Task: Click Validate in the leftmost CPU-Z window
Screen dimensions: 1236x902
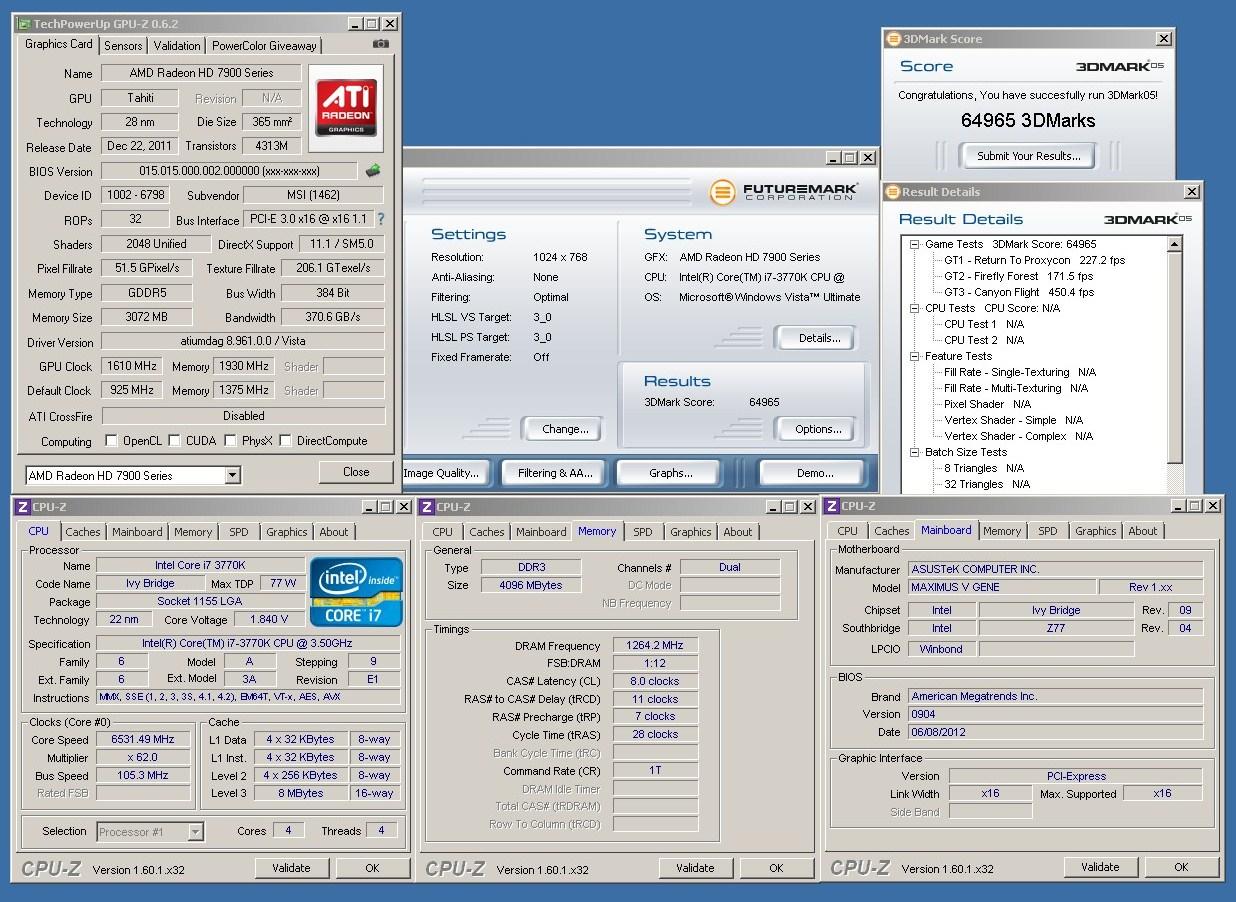Action: [291, 868]
